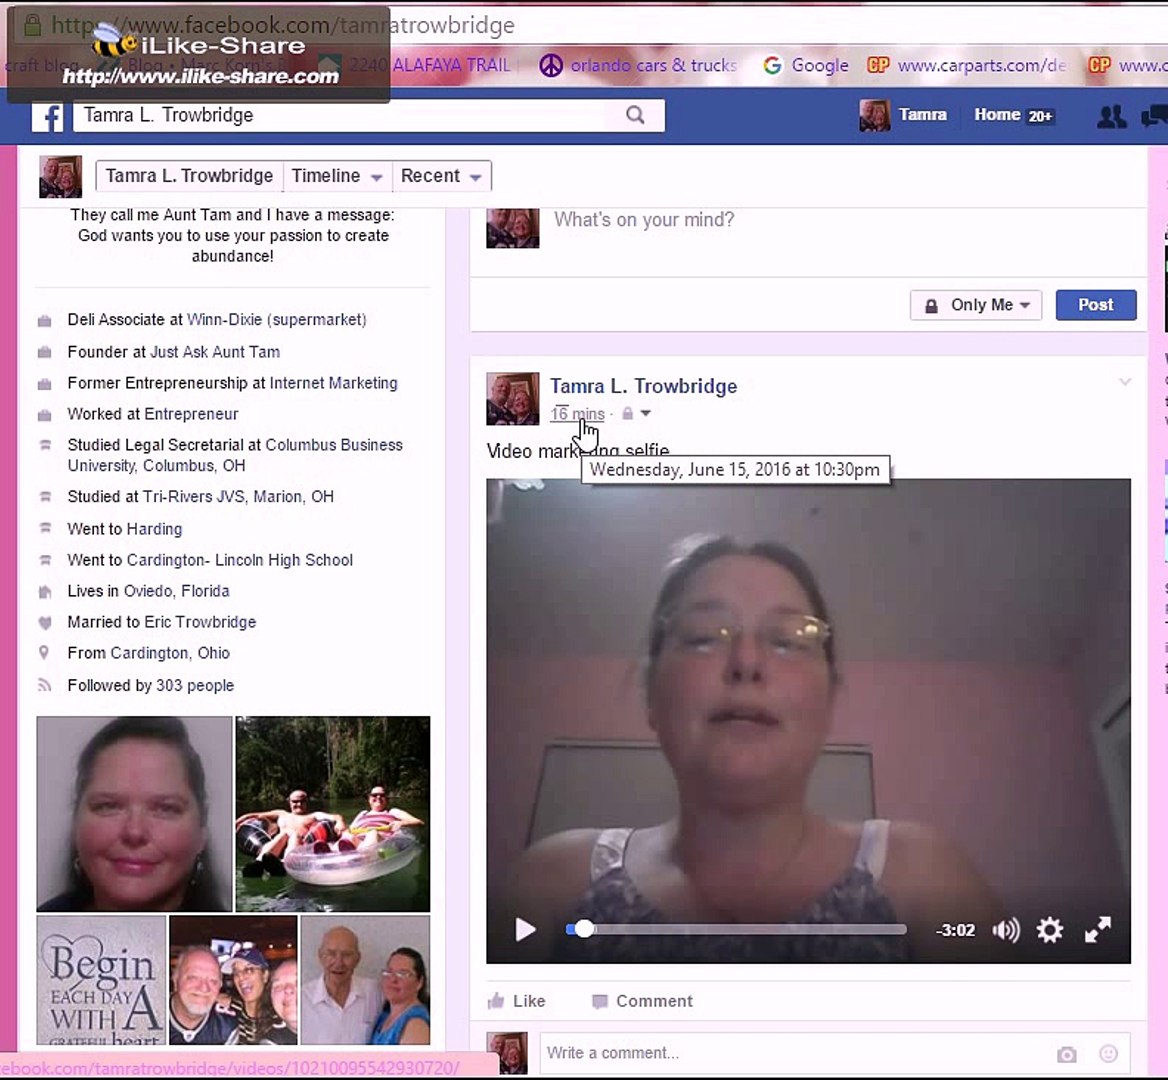The width and height of the screenshot is (1168, 1080).
Task: Click profile picture beside timeline header
Action: 60,177
